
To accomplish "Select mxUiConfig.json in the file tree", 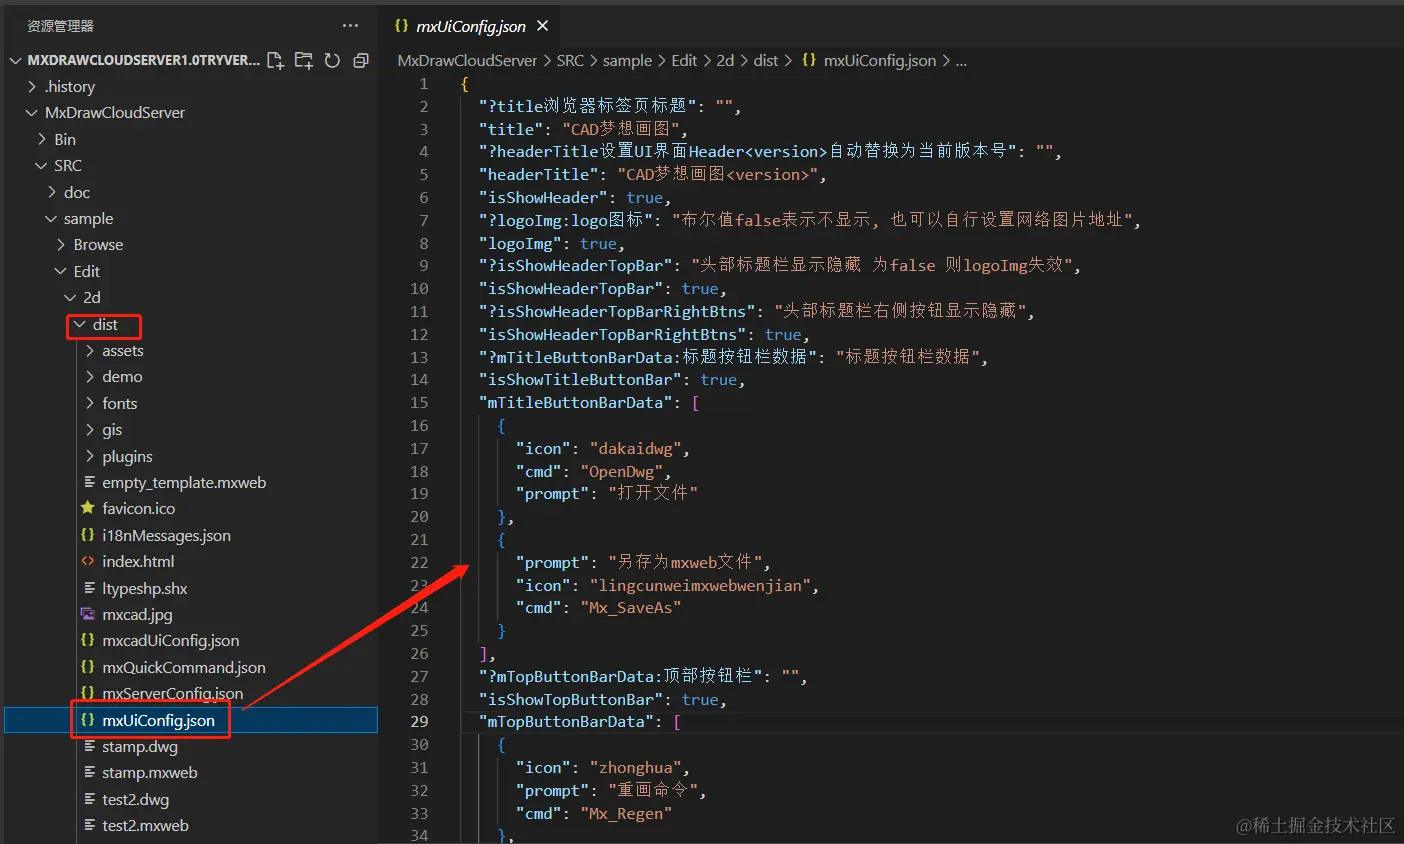I will pyautogui.click(x=158, y=720).
